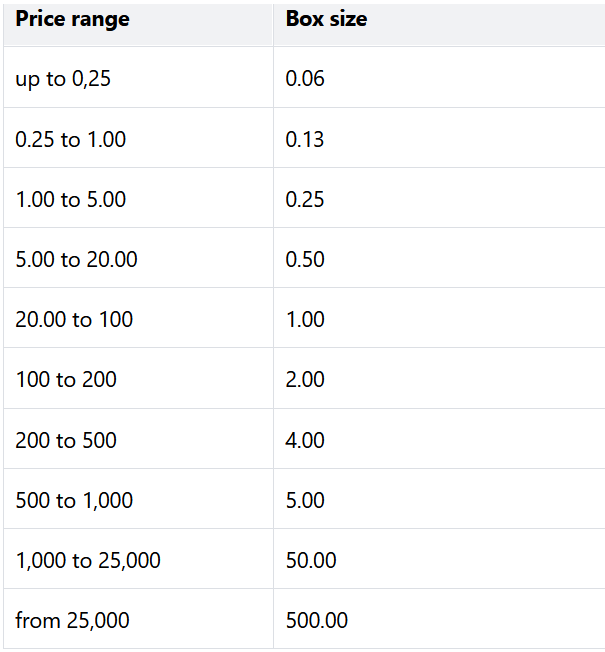Click the 0.50 box size cell
The height and width of the screenshot is (652, 605).
click(305, 259)
